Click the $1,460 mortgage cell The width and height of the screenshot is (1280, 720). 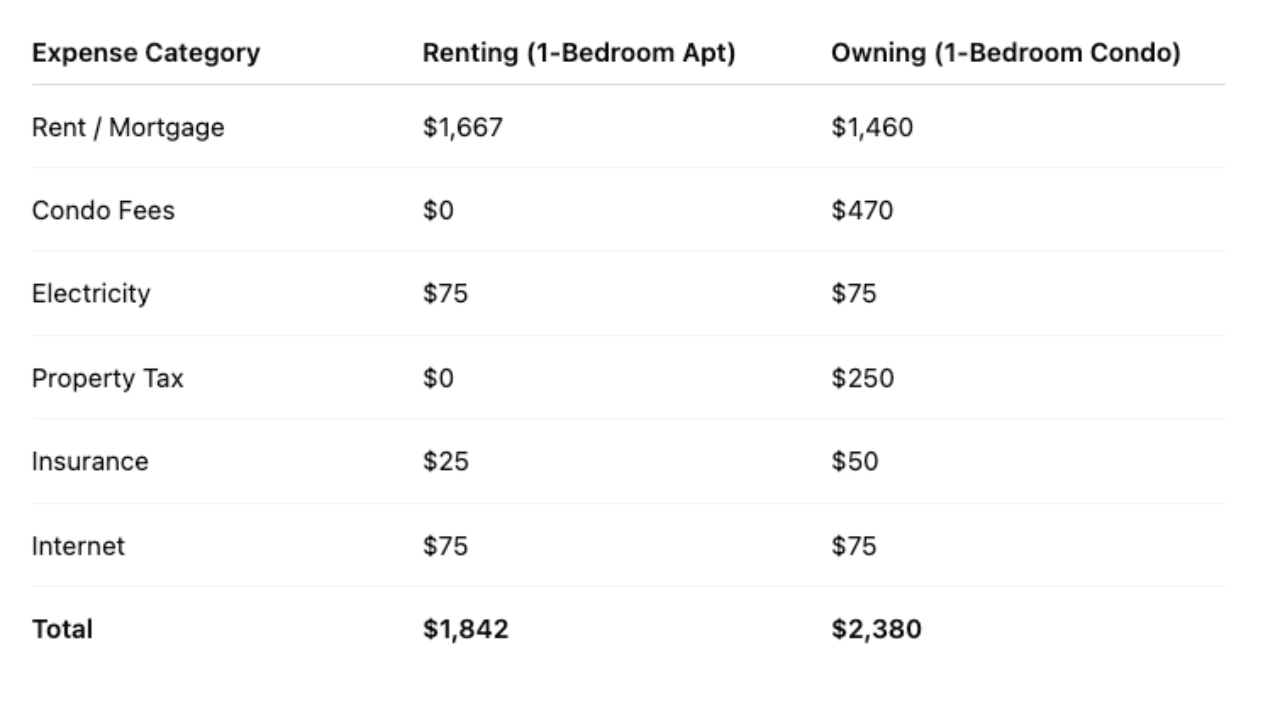pos(872,128)
